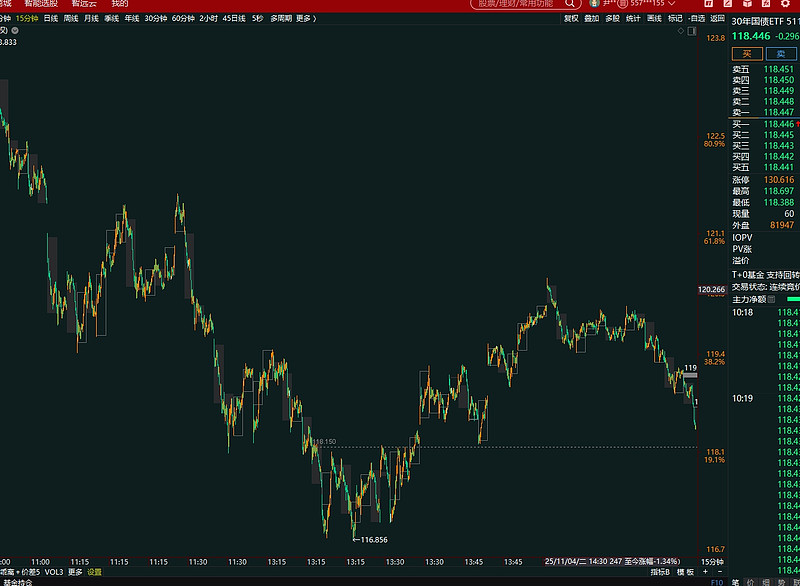The height and width of the screenshot is (586, 800).
Task: Open the settings gear icon
Action: [x=784, y=4]
